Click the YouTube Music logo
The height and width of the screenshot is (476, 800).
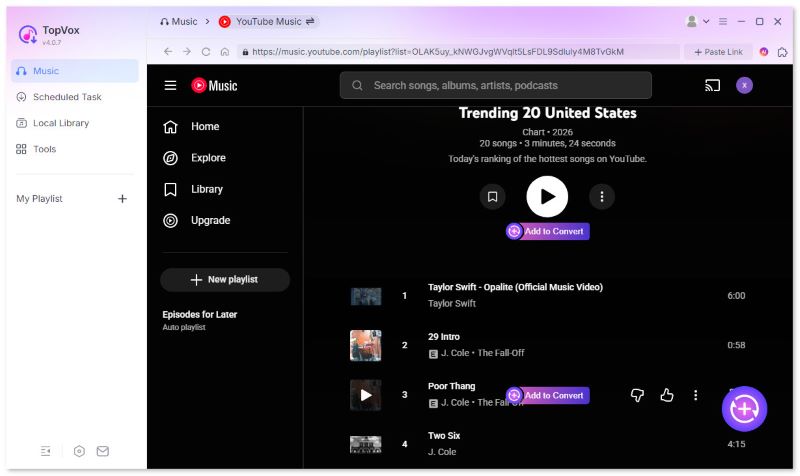pyautogui.click(x=214, y=85)
